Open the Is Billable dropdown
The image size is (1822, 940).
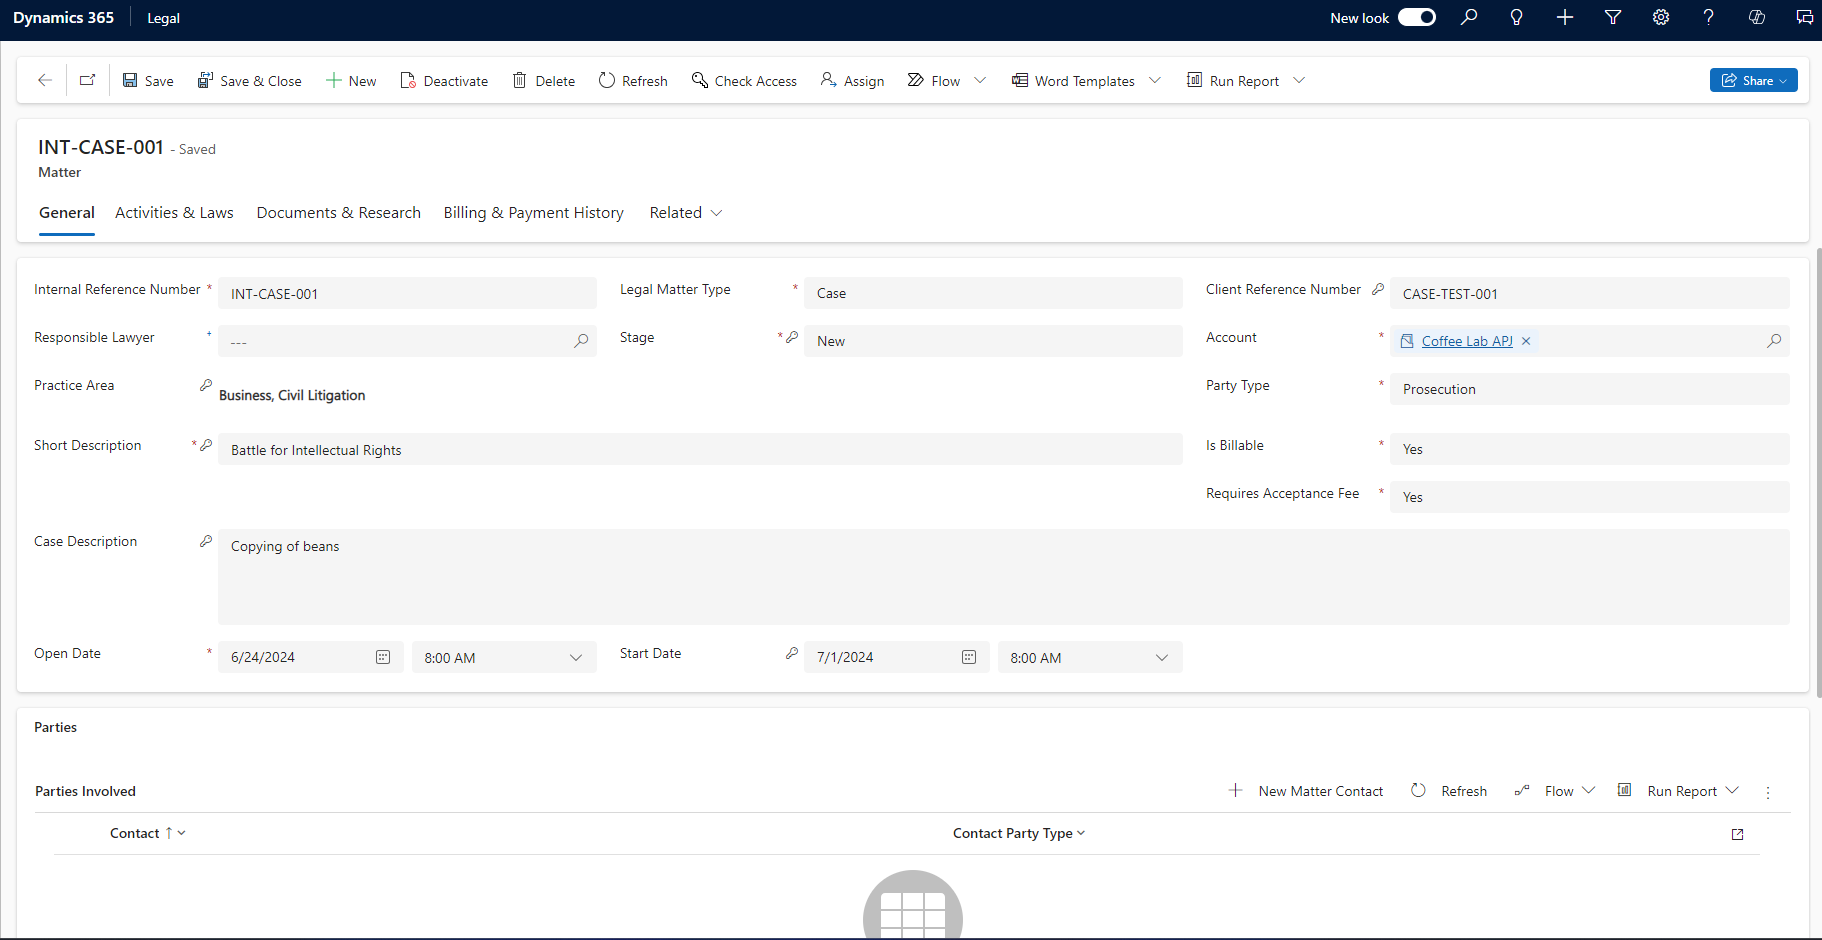(1589, 449)
